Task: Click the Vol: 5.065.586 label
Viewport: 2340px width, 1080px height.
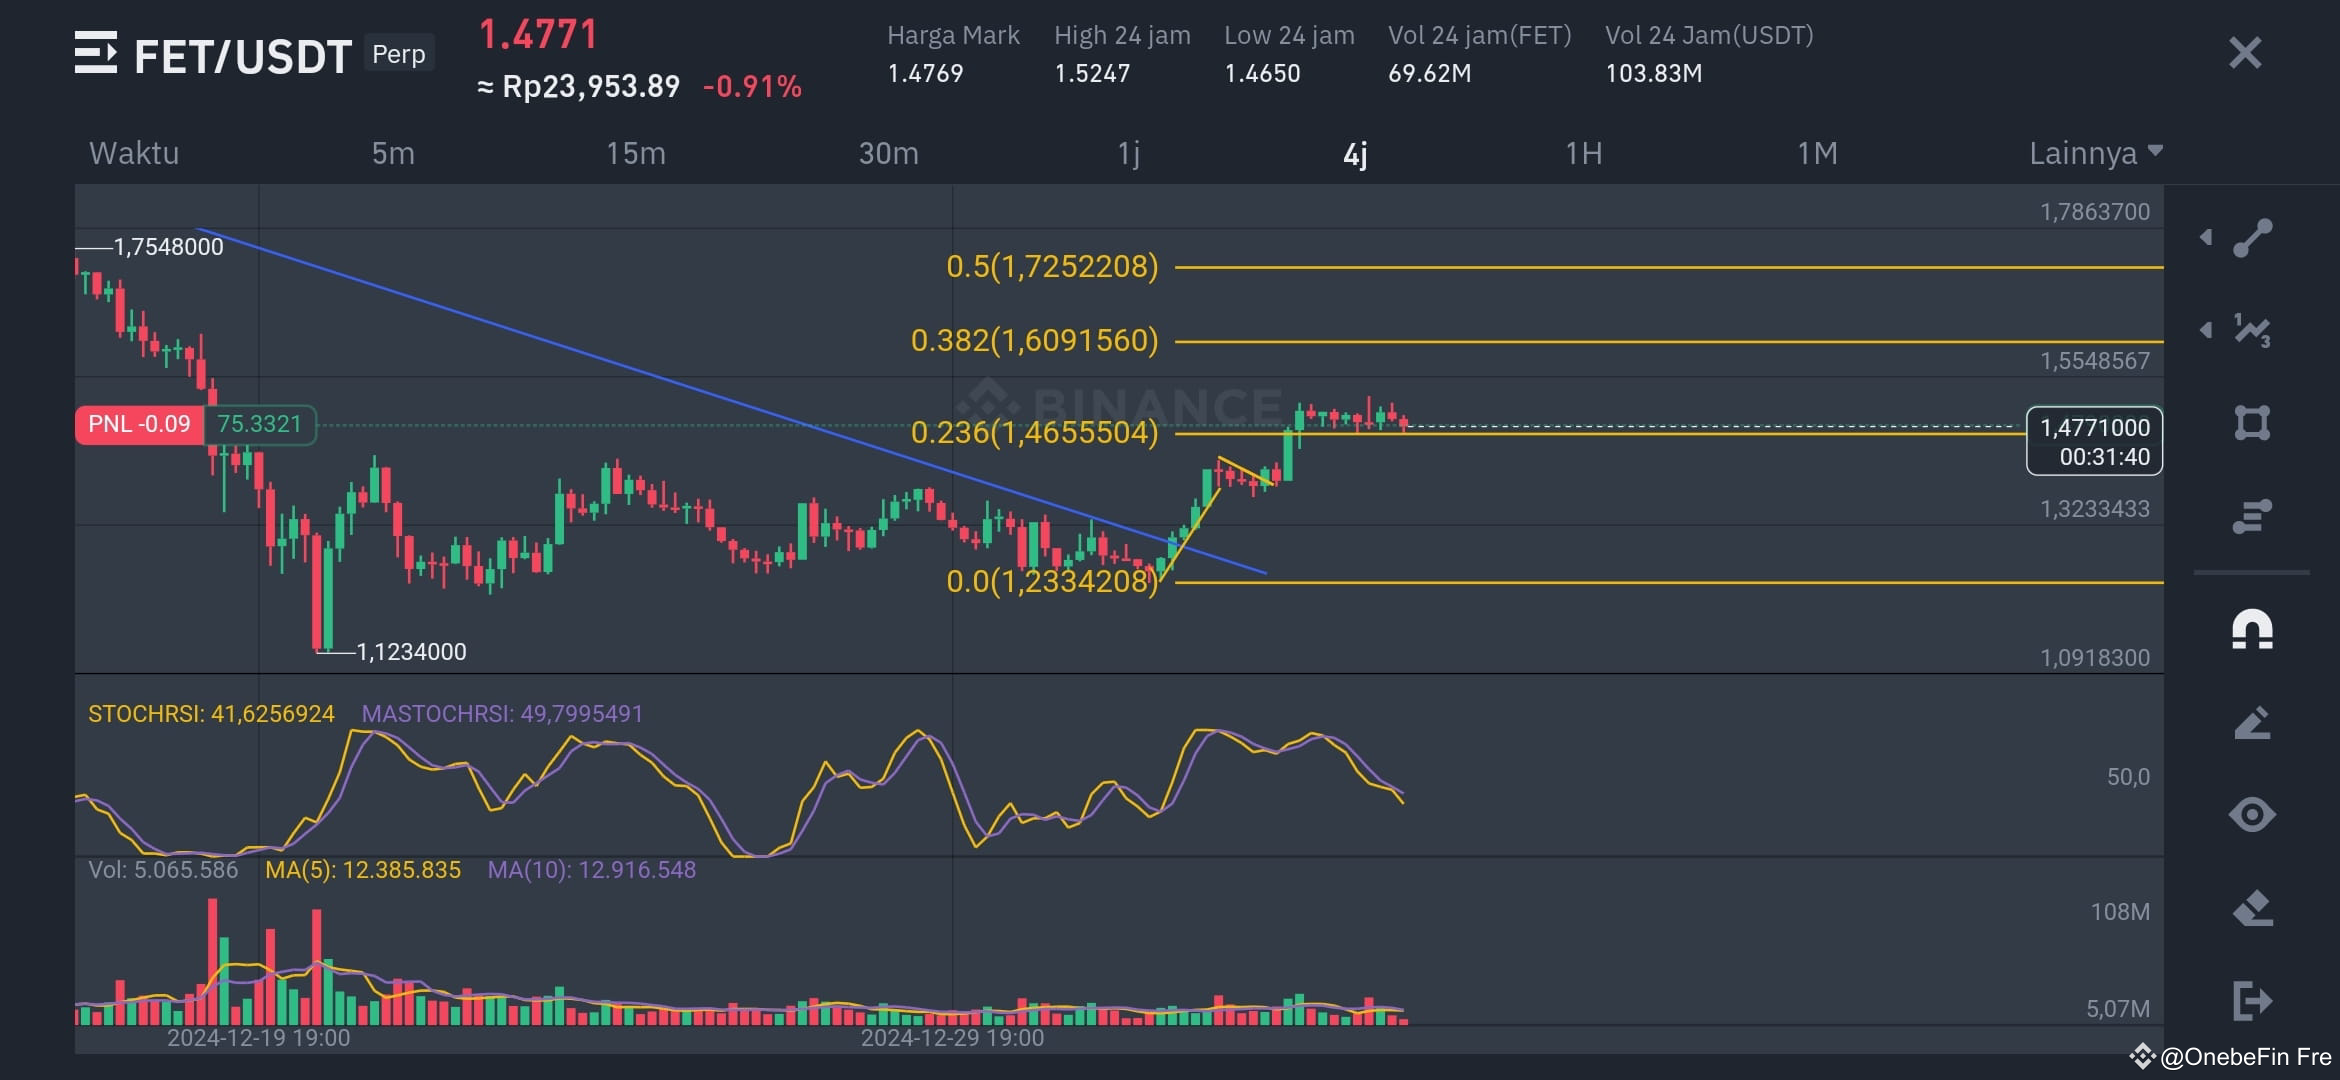Action: coord(163,870)
